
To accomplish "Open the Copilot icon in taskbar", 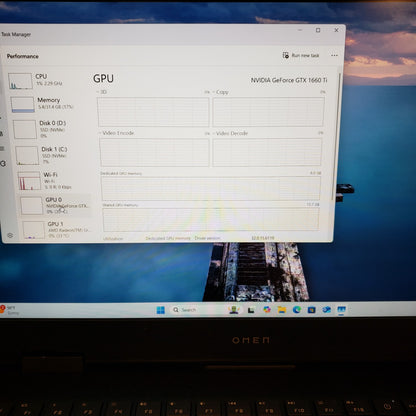I will coord(267,310).
